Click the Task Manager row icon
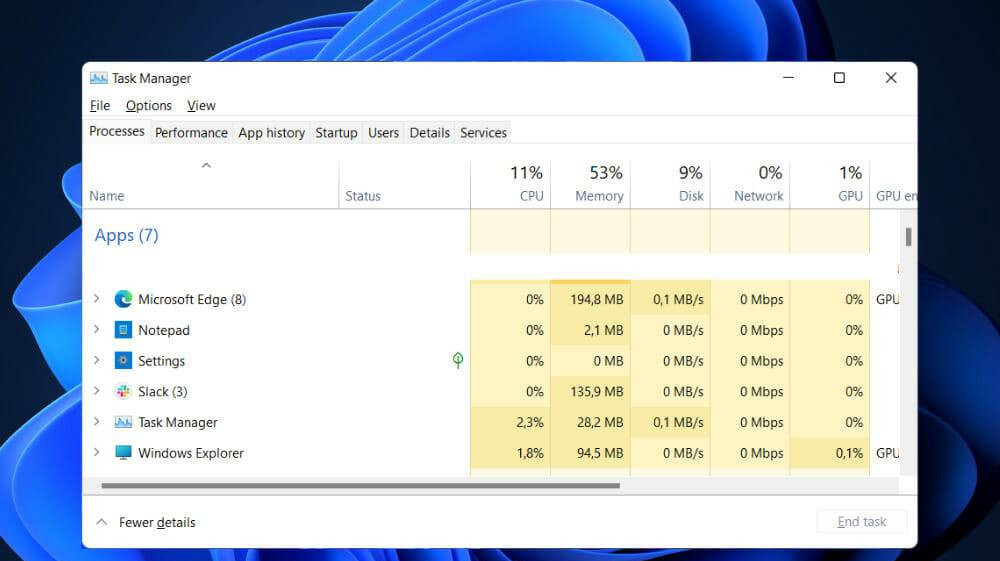Image resolution: width=1000 pixels, height=561 pixels. coord(123,422)
